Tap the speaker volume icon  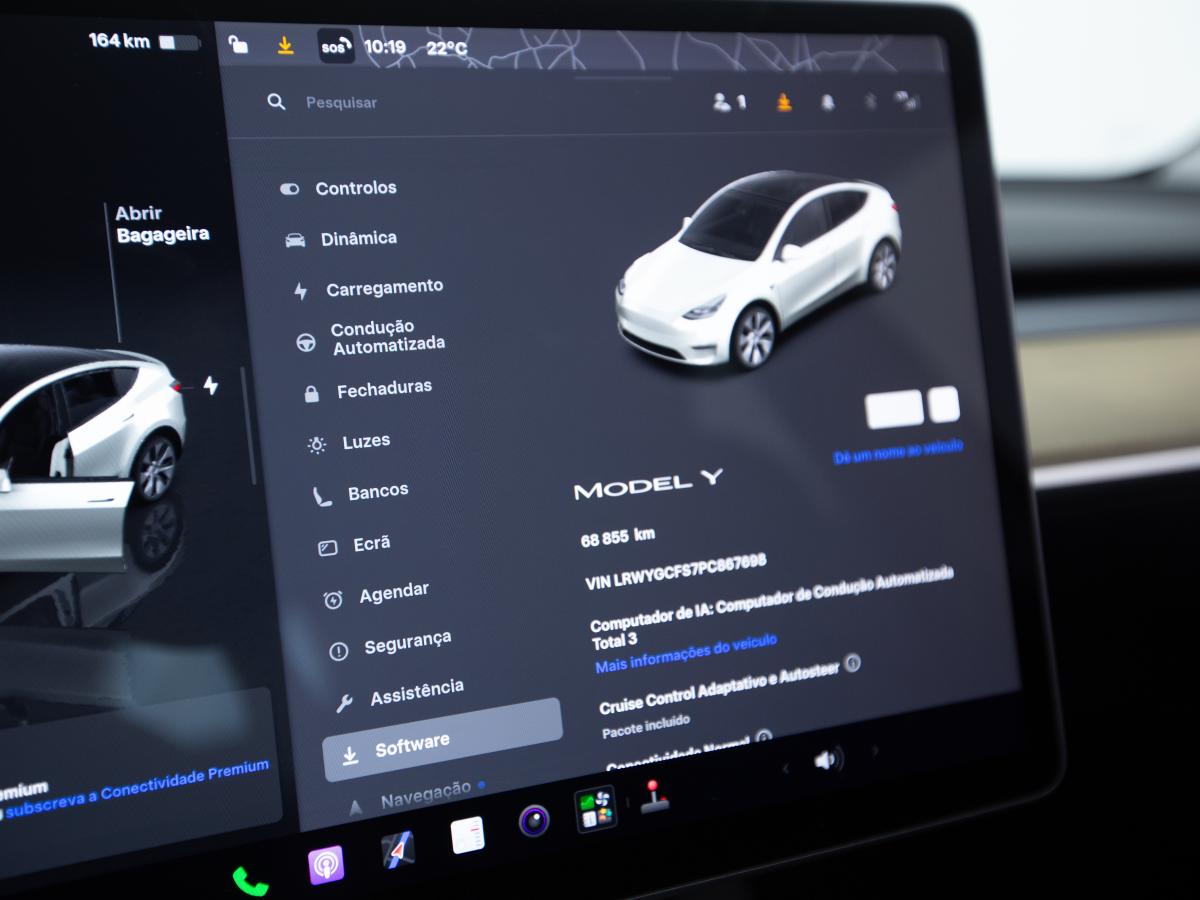coord(828,760)
